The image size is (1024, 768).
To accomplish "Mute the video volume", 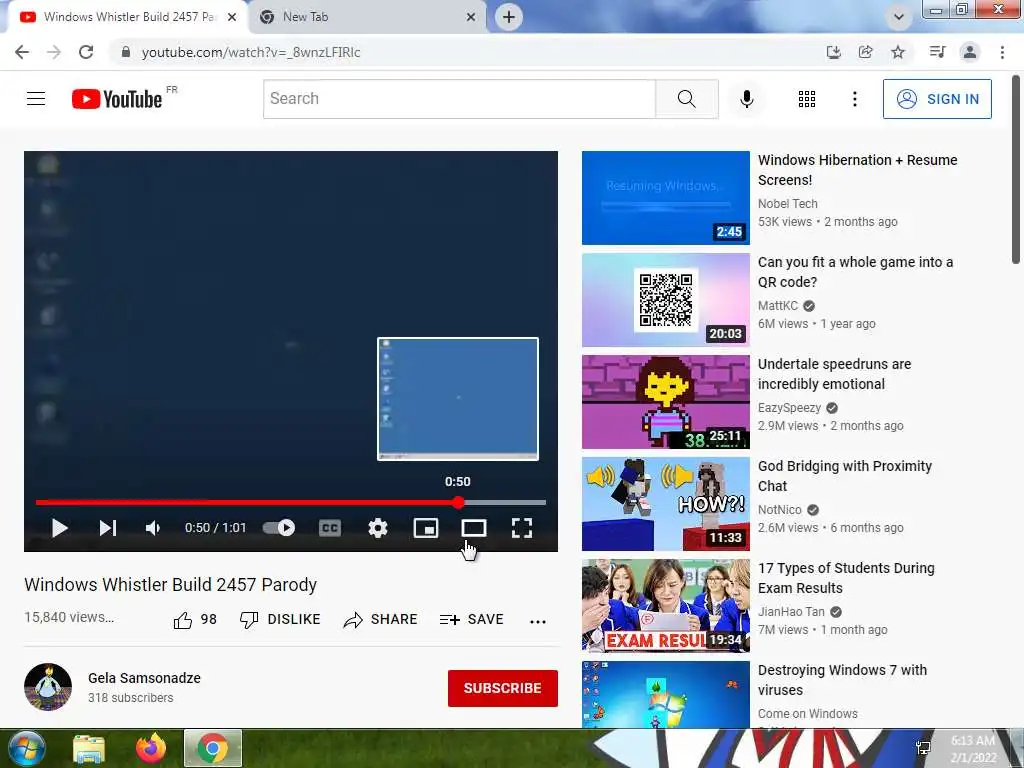I will (153, 528).
